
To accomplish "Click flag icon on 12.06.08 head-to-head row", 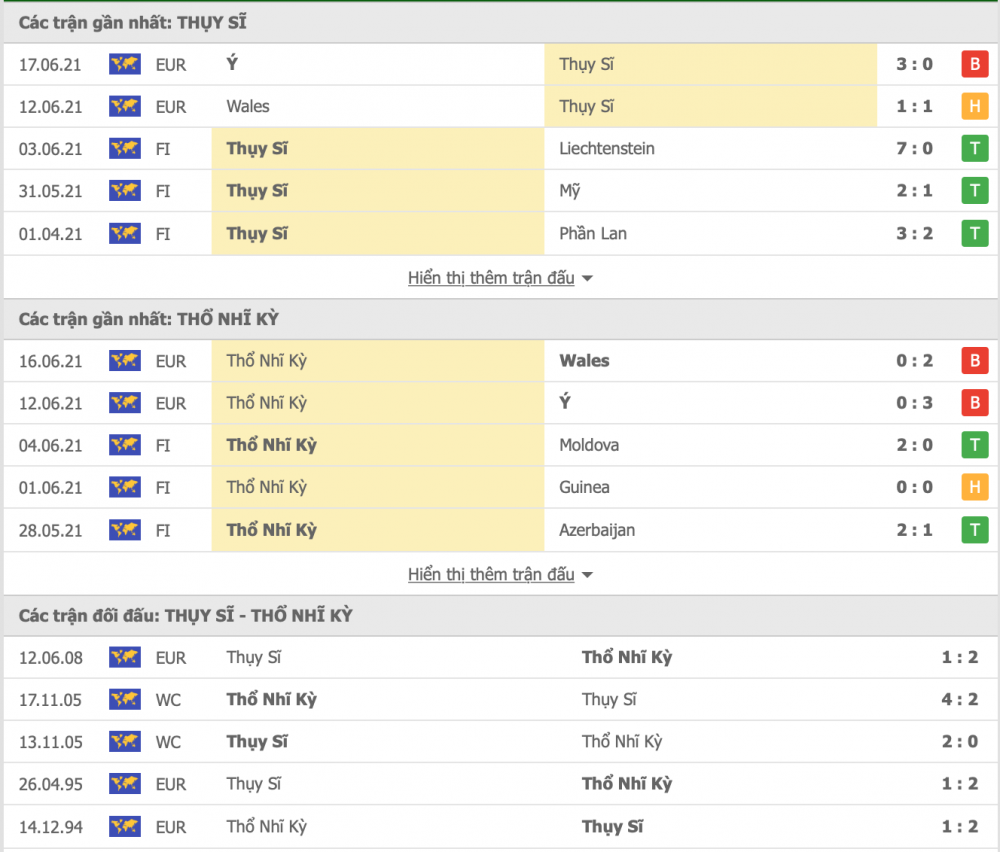I will point(125,658).
